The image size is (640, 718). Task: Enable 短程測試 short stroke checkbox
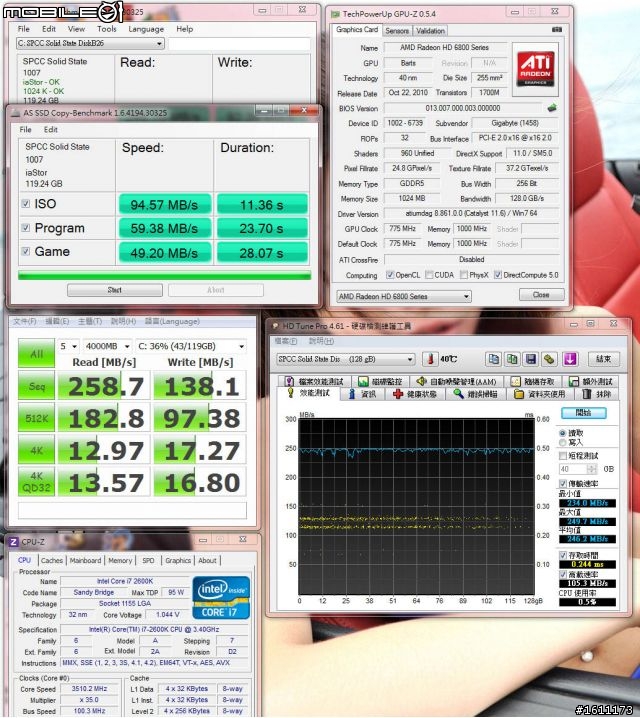click(x=563, y=456)
